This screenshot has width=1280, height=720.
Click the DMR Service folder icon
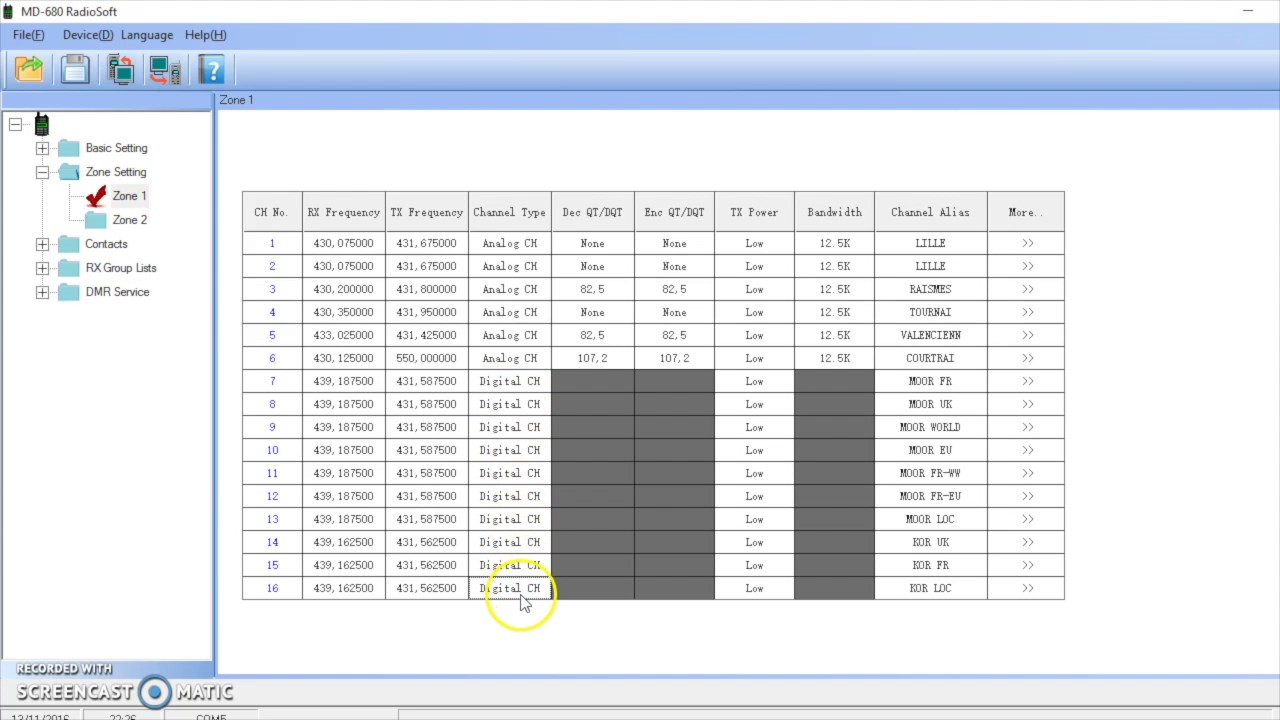click(x=68, y=292)
